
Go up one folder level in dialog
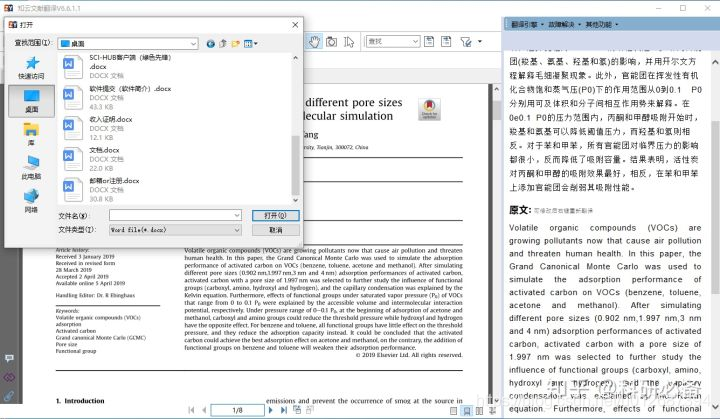(223, 44)
